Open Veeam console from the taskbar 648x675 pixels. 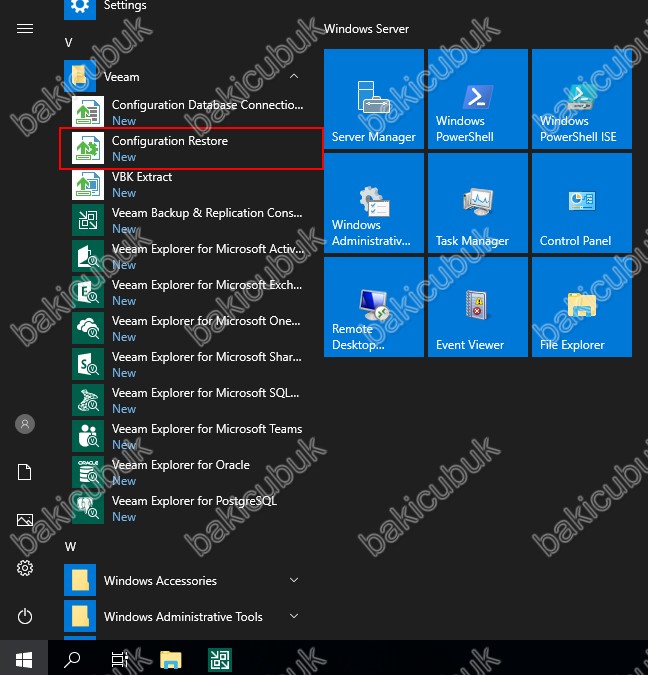point(220,660)
